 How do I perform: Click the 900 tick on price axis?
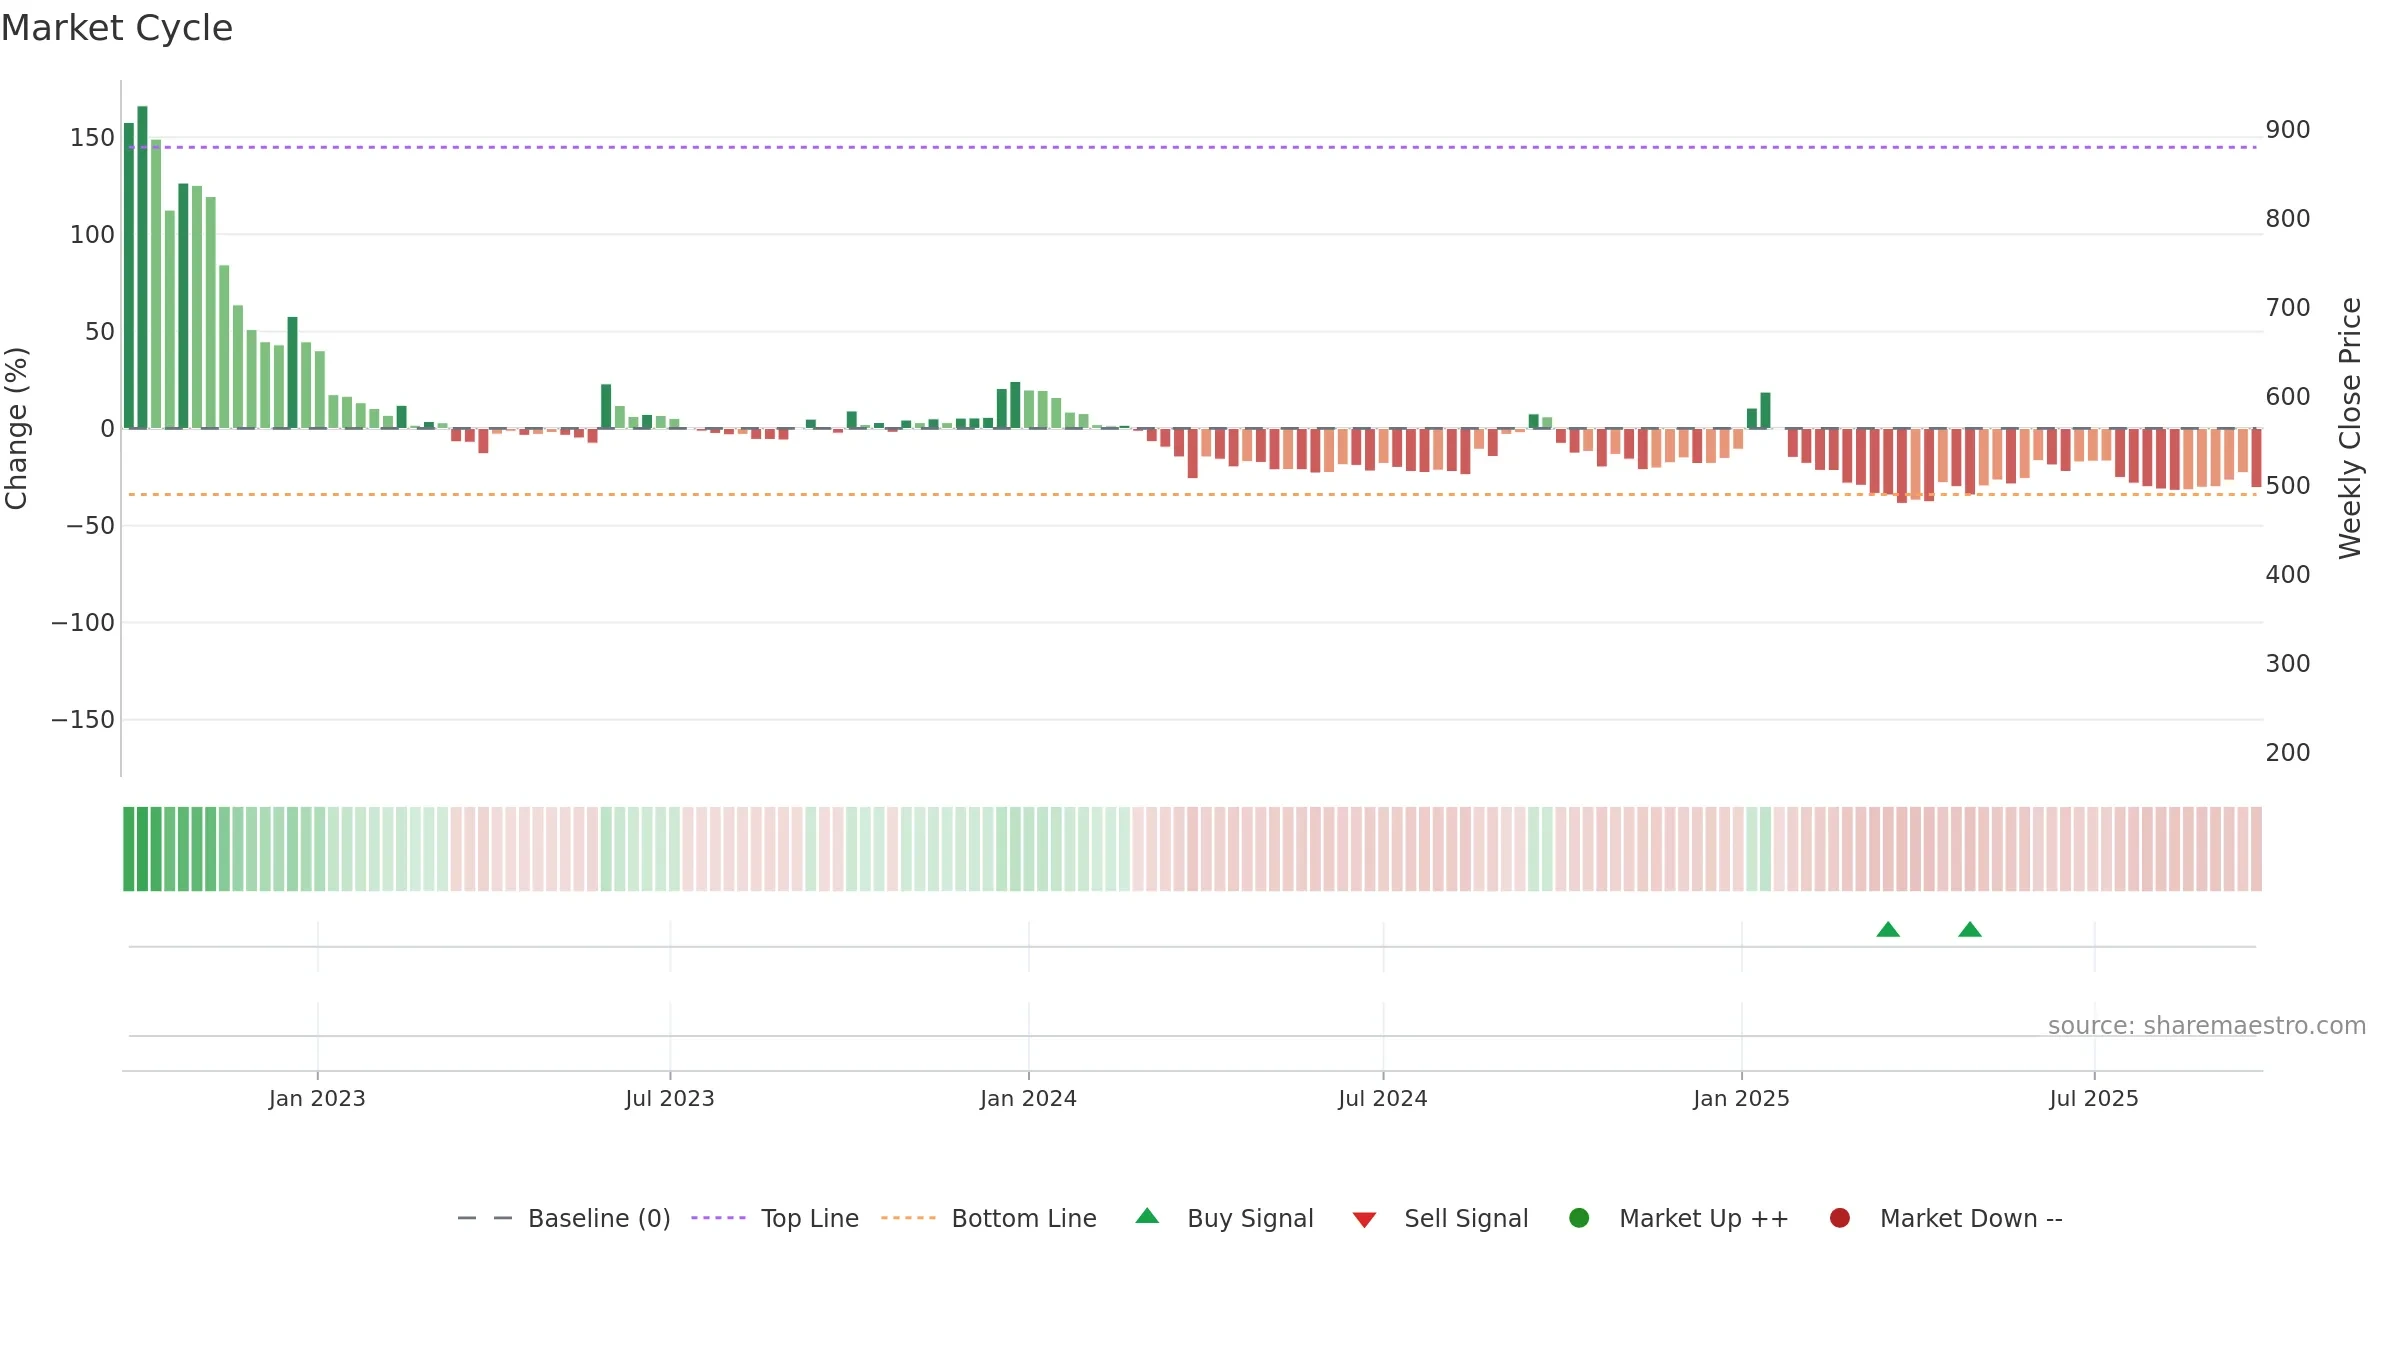pyautogui.click(x=2288, y=130)
